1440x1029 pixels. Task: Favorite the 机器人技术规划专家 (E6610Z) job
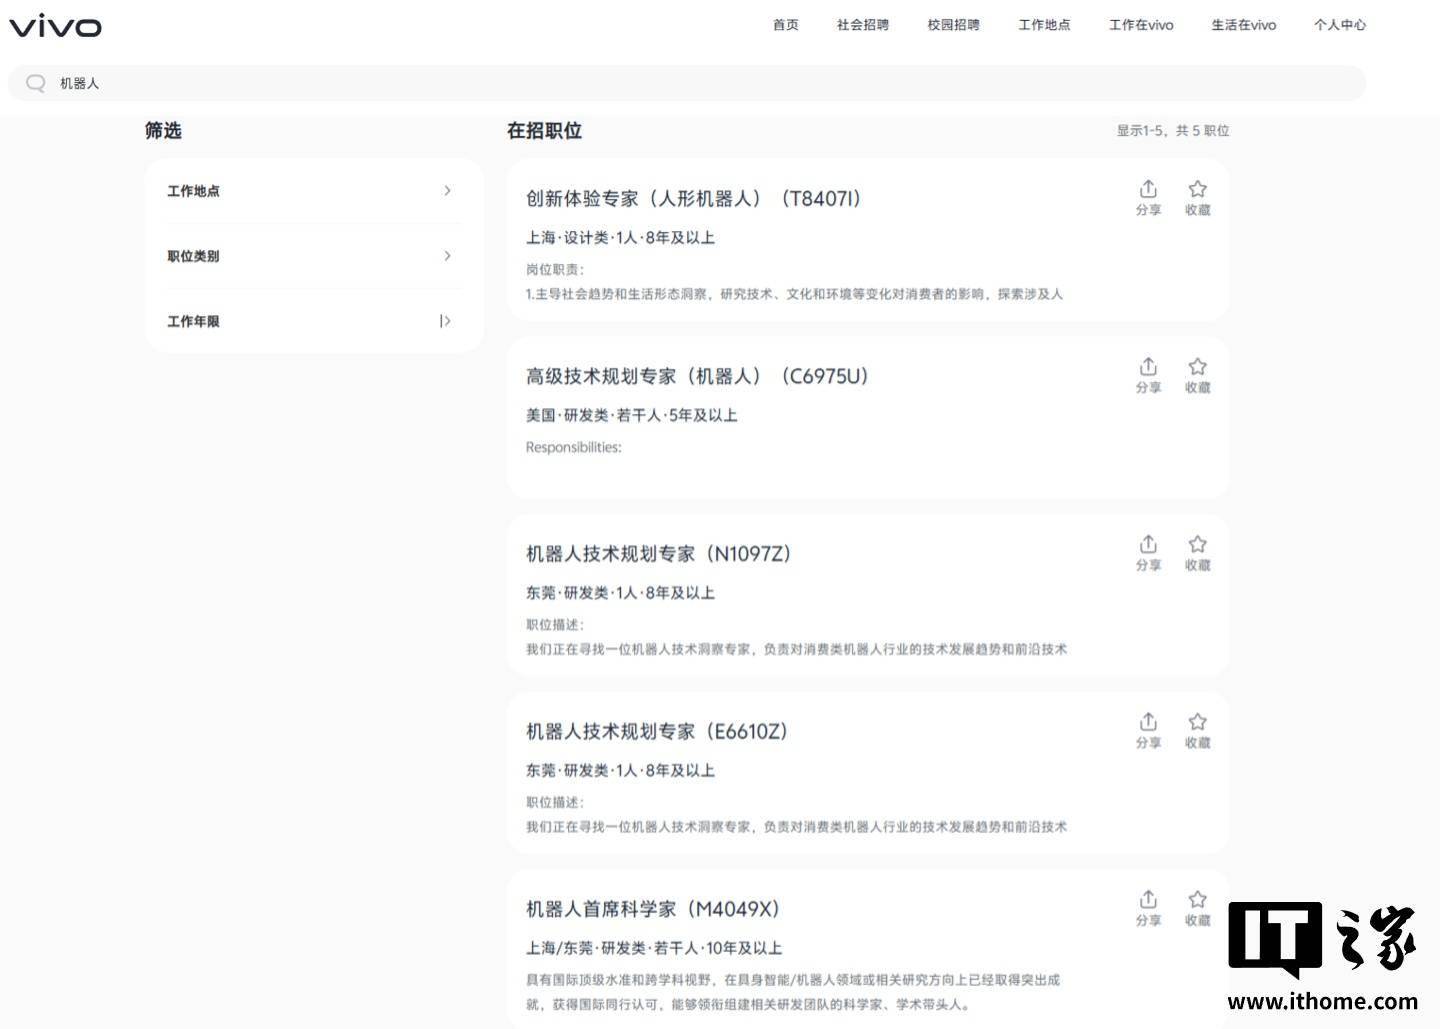pos(1197,730)
